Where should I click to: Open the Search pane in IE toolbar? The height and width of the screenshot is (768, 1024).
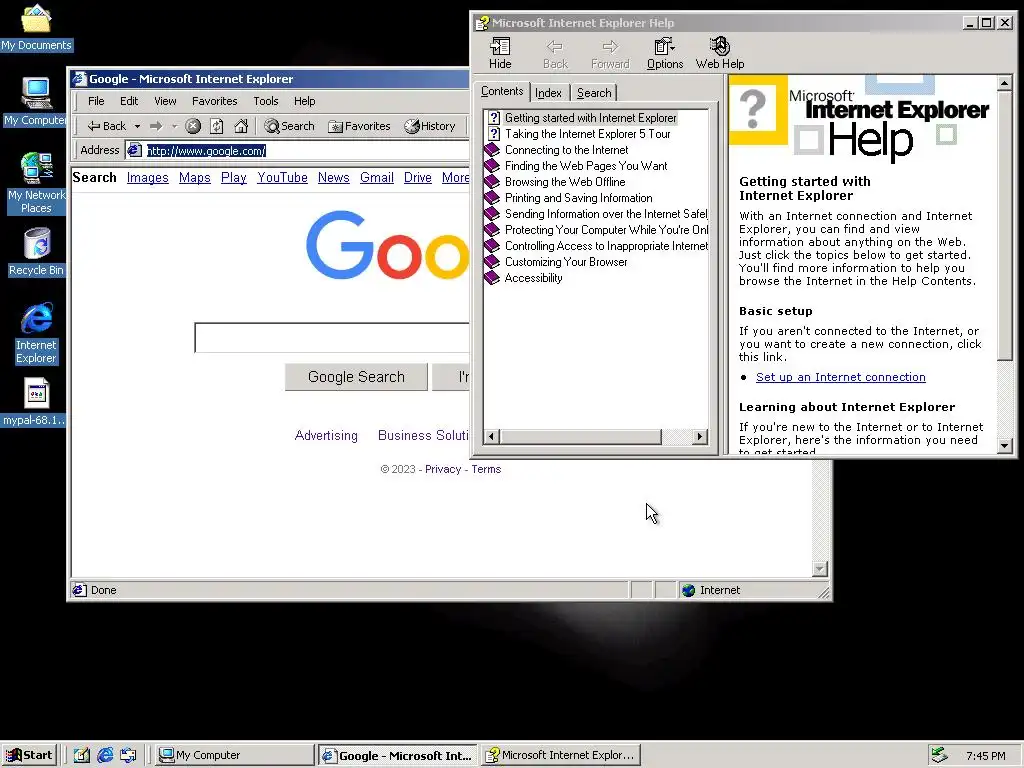click(x=289, y=126)
